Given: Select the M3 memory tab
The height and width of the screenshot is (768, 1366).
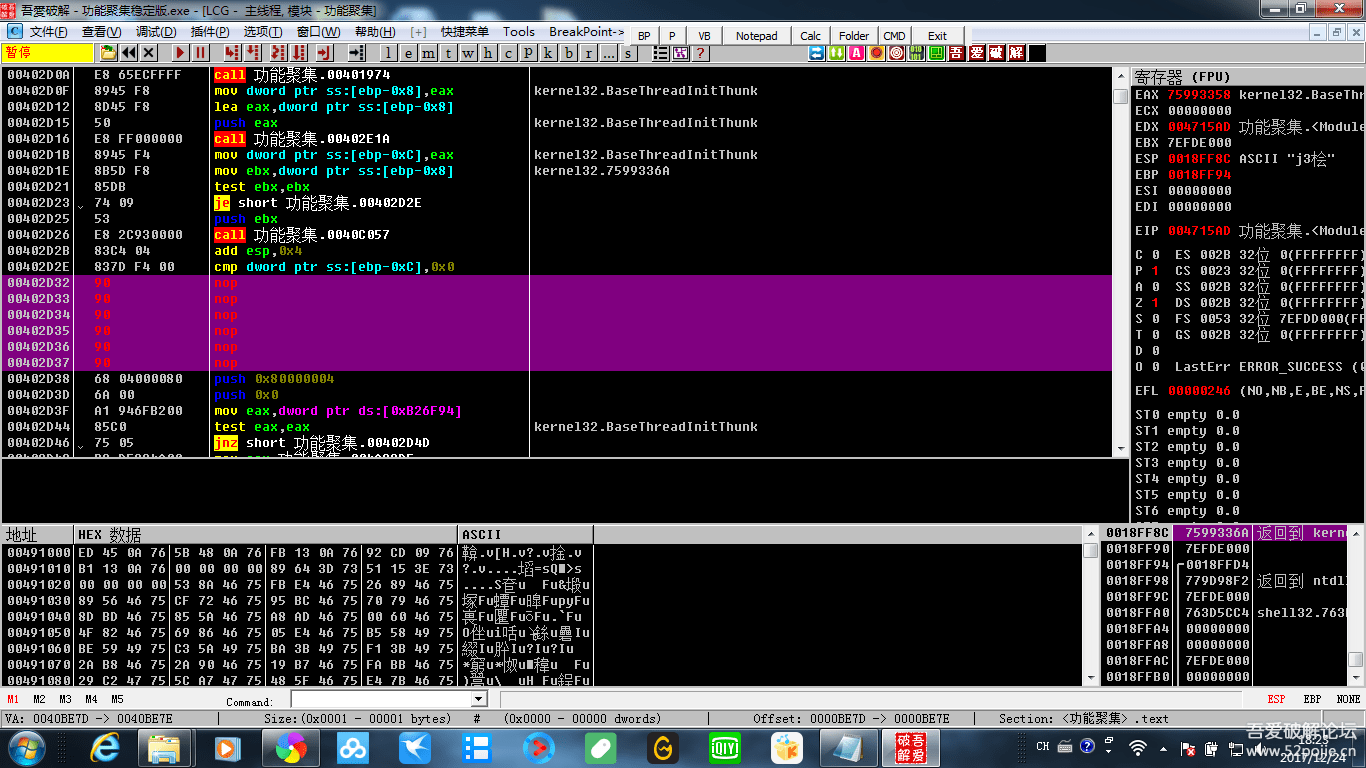Looking at the screenshot, I should coord(65,699).
